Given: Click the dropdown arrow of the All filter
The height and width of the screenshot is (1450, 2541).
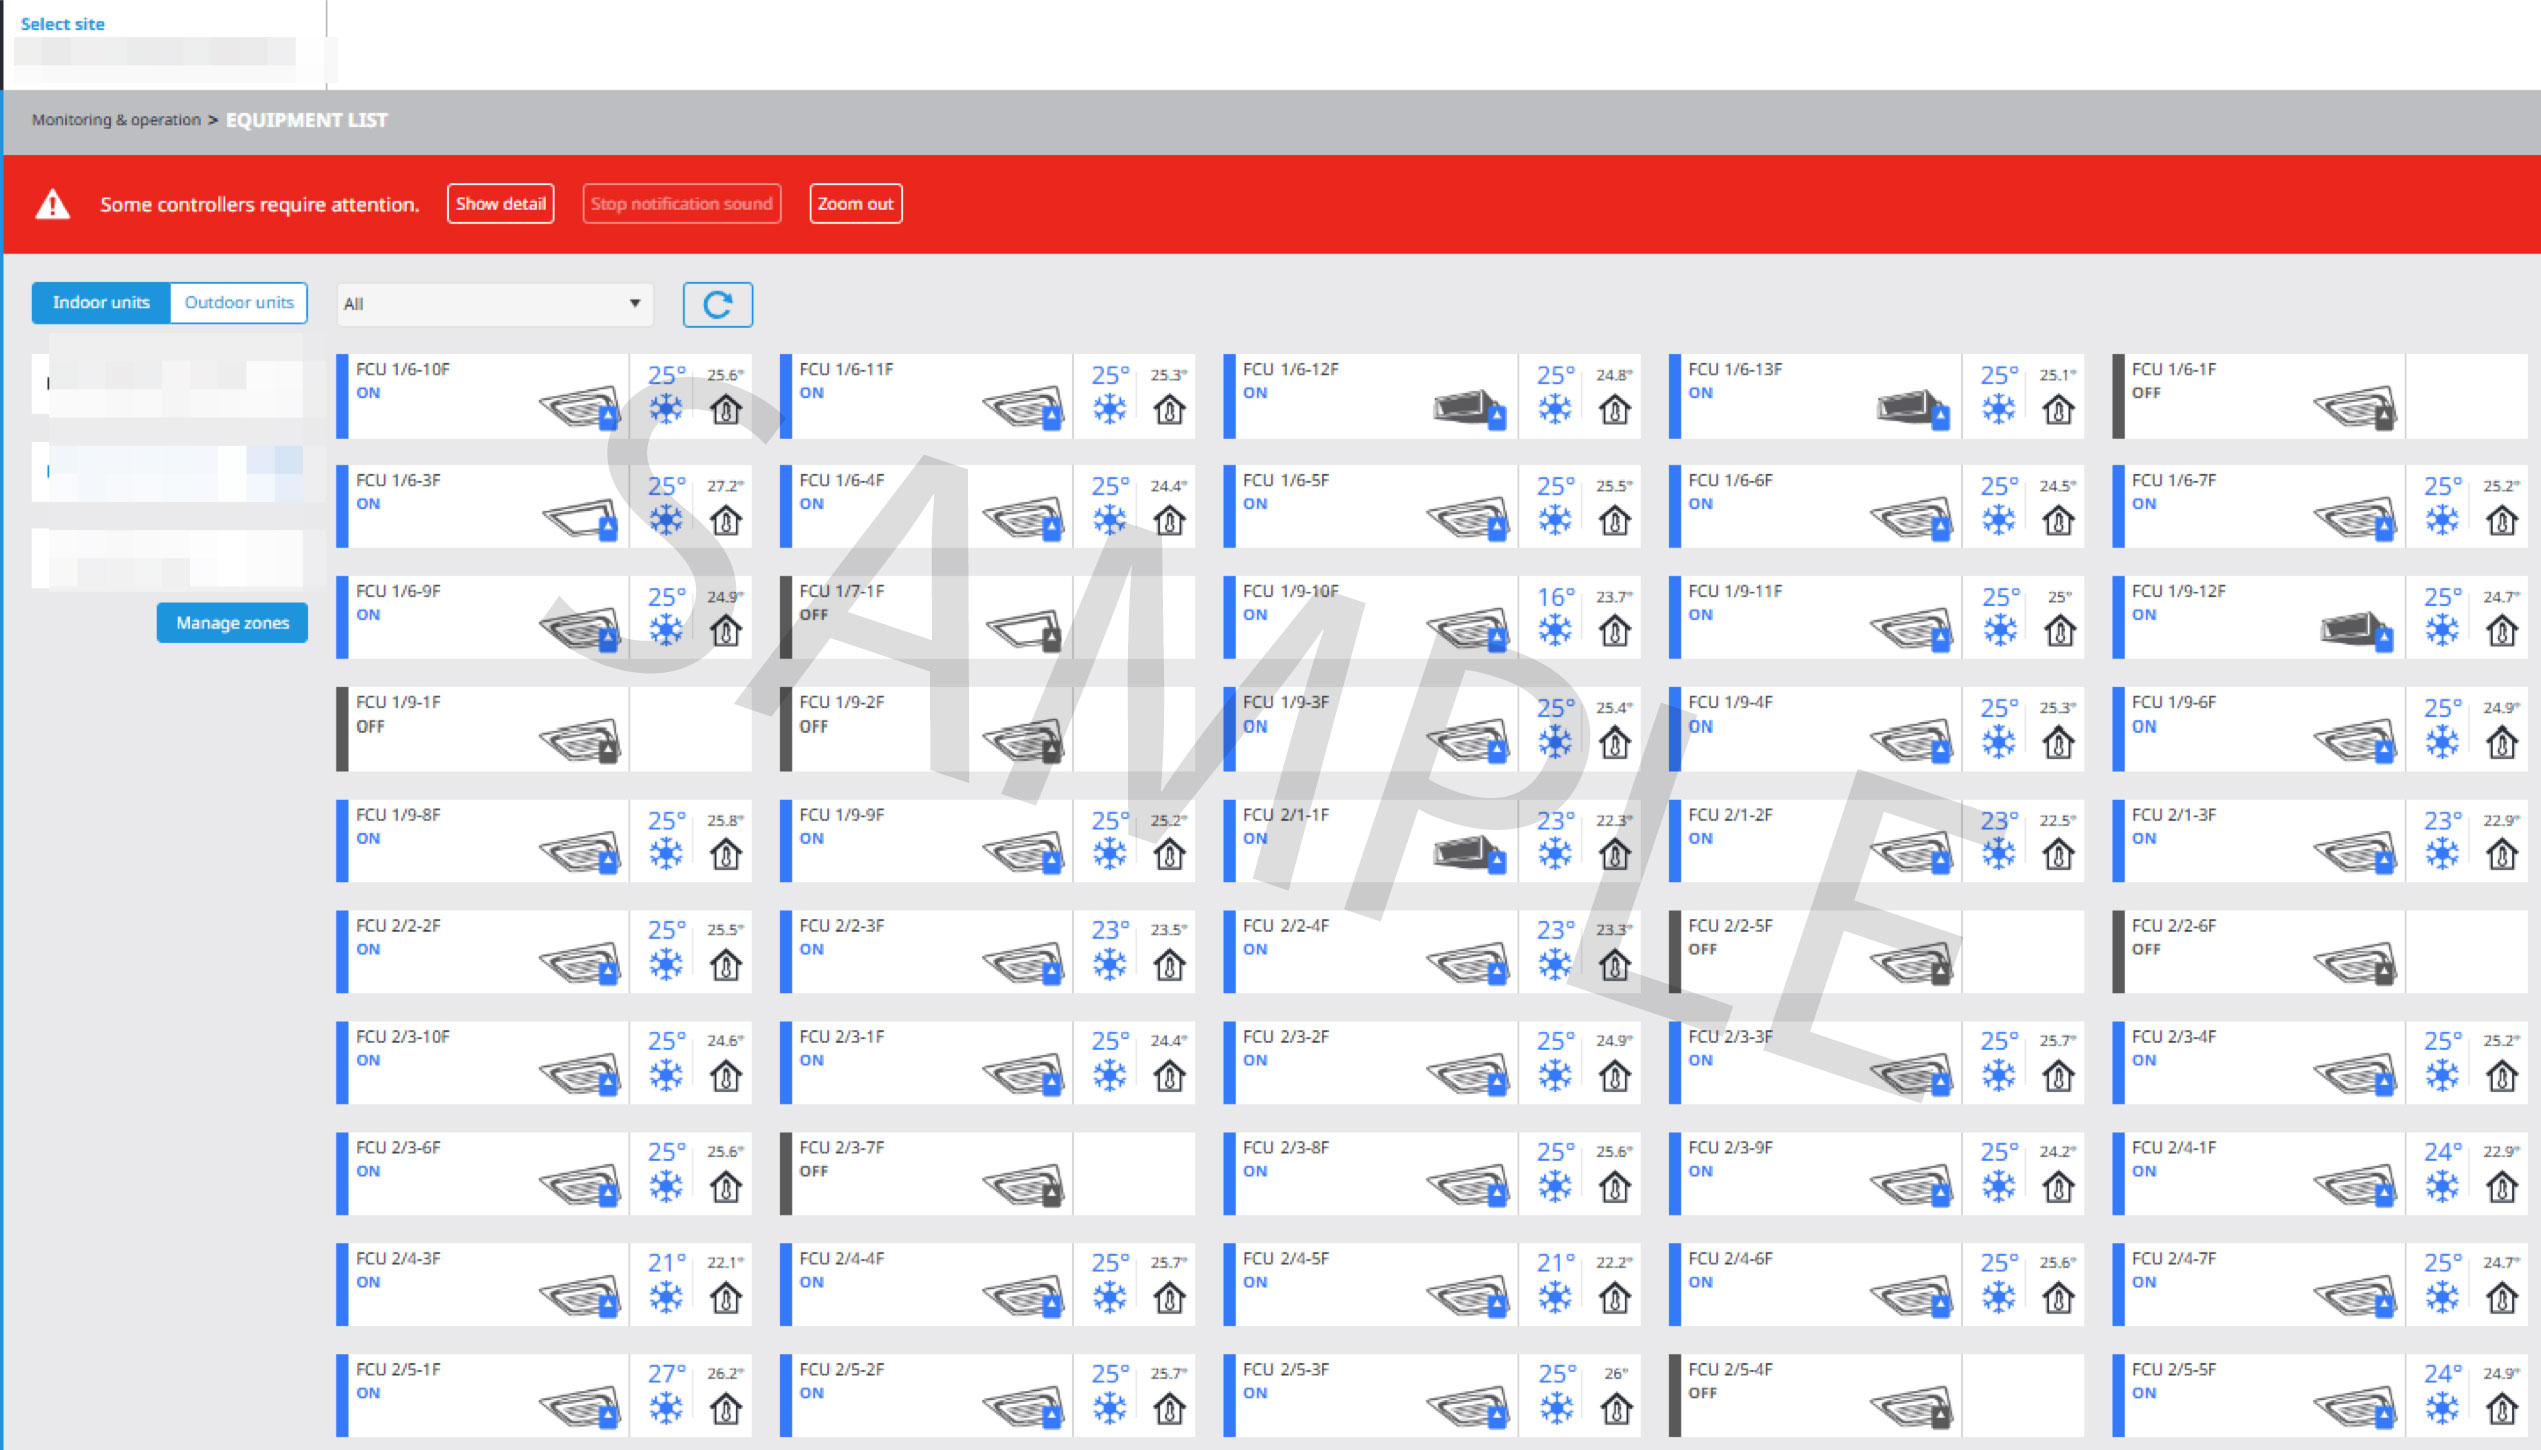Looking at the screenshot, I should (634, 303).
